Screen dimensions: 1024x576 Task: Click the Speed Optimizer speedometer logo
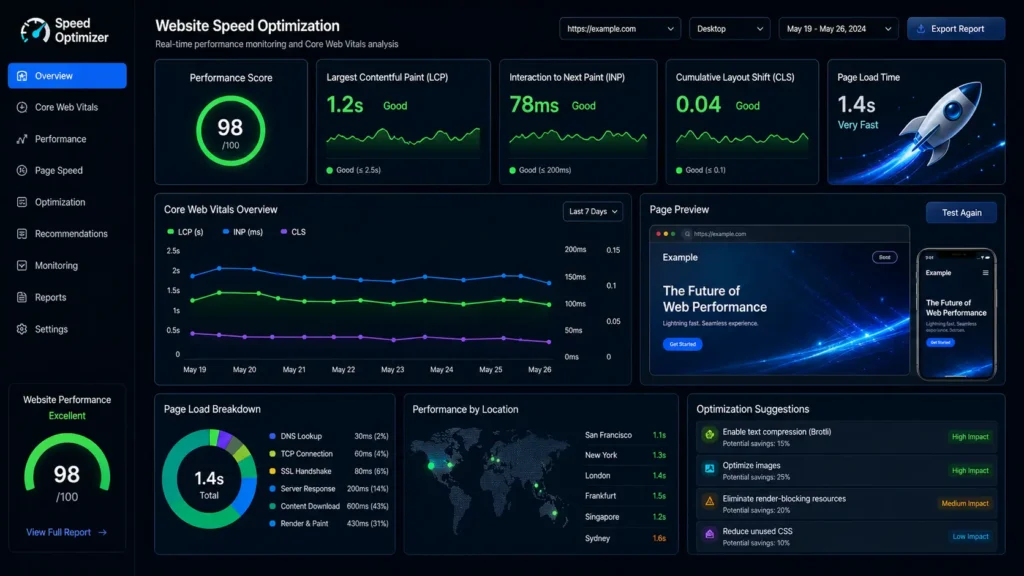tap(35, 30)
